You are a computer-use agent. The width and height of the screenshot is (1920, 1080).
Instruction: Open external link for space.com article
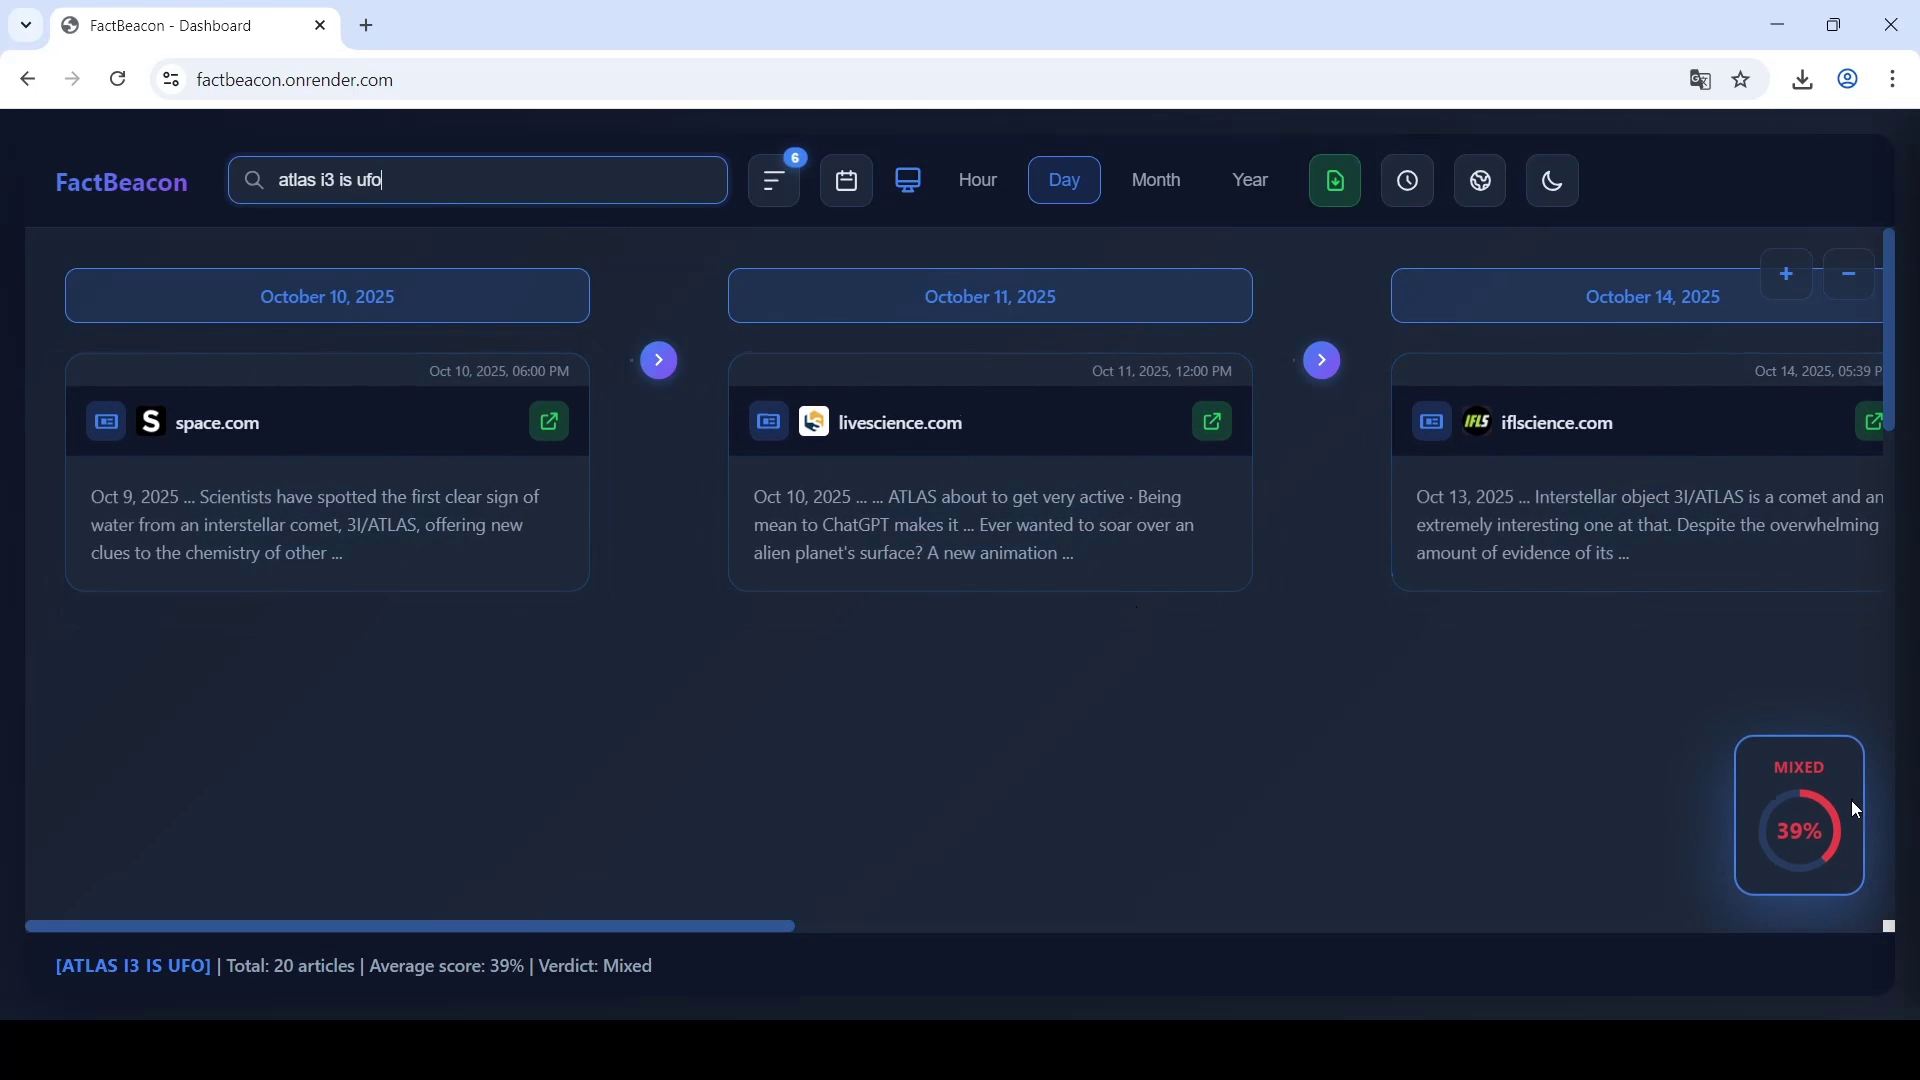(549, 422)
